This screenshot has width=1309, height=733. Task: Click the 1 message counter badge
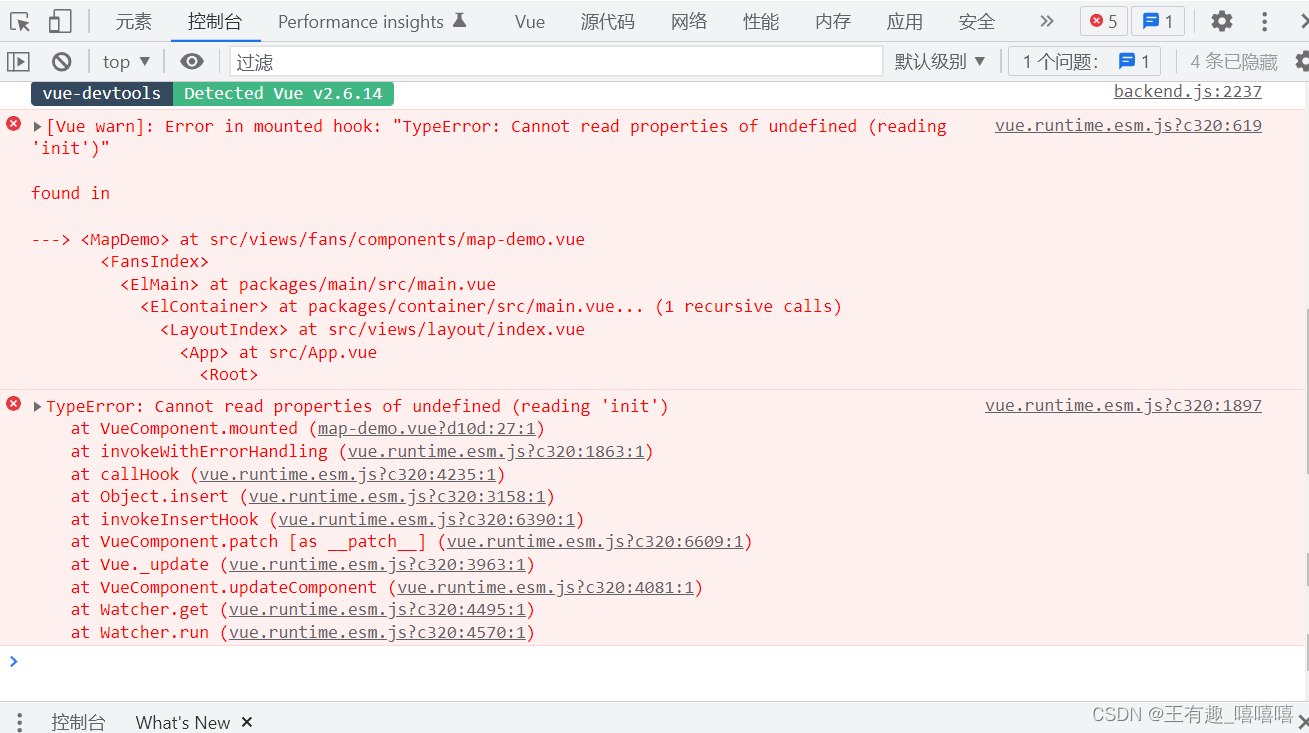coord(1158,21)
